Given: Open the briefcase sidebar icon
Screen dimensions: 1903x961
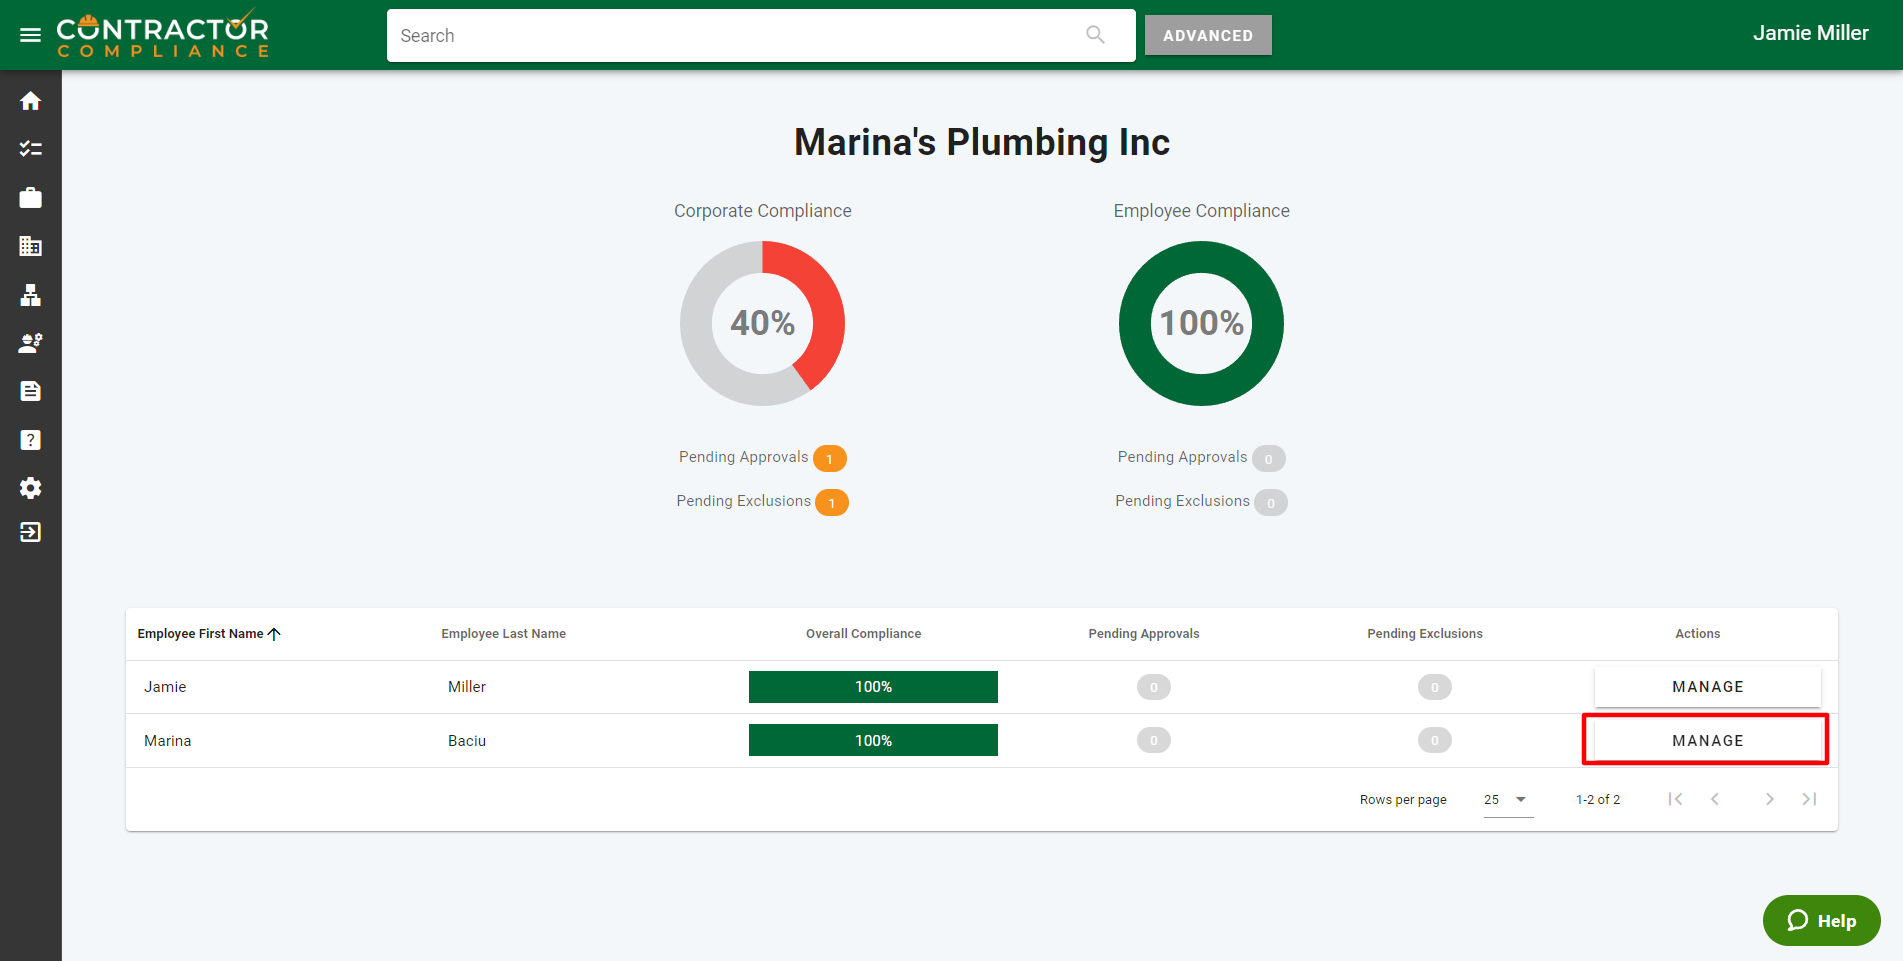Looking at the screenshot, I should tap(30, 198).
